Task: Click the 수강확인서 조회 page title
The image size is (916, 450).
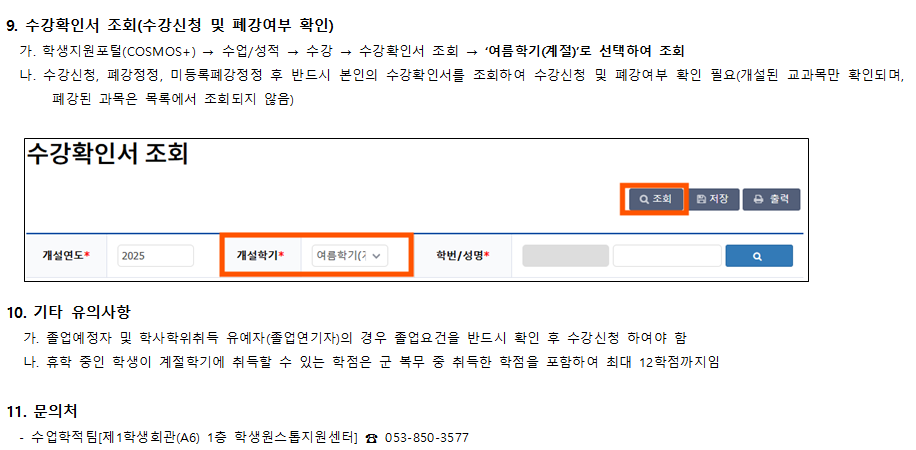Action: point(107,154)
